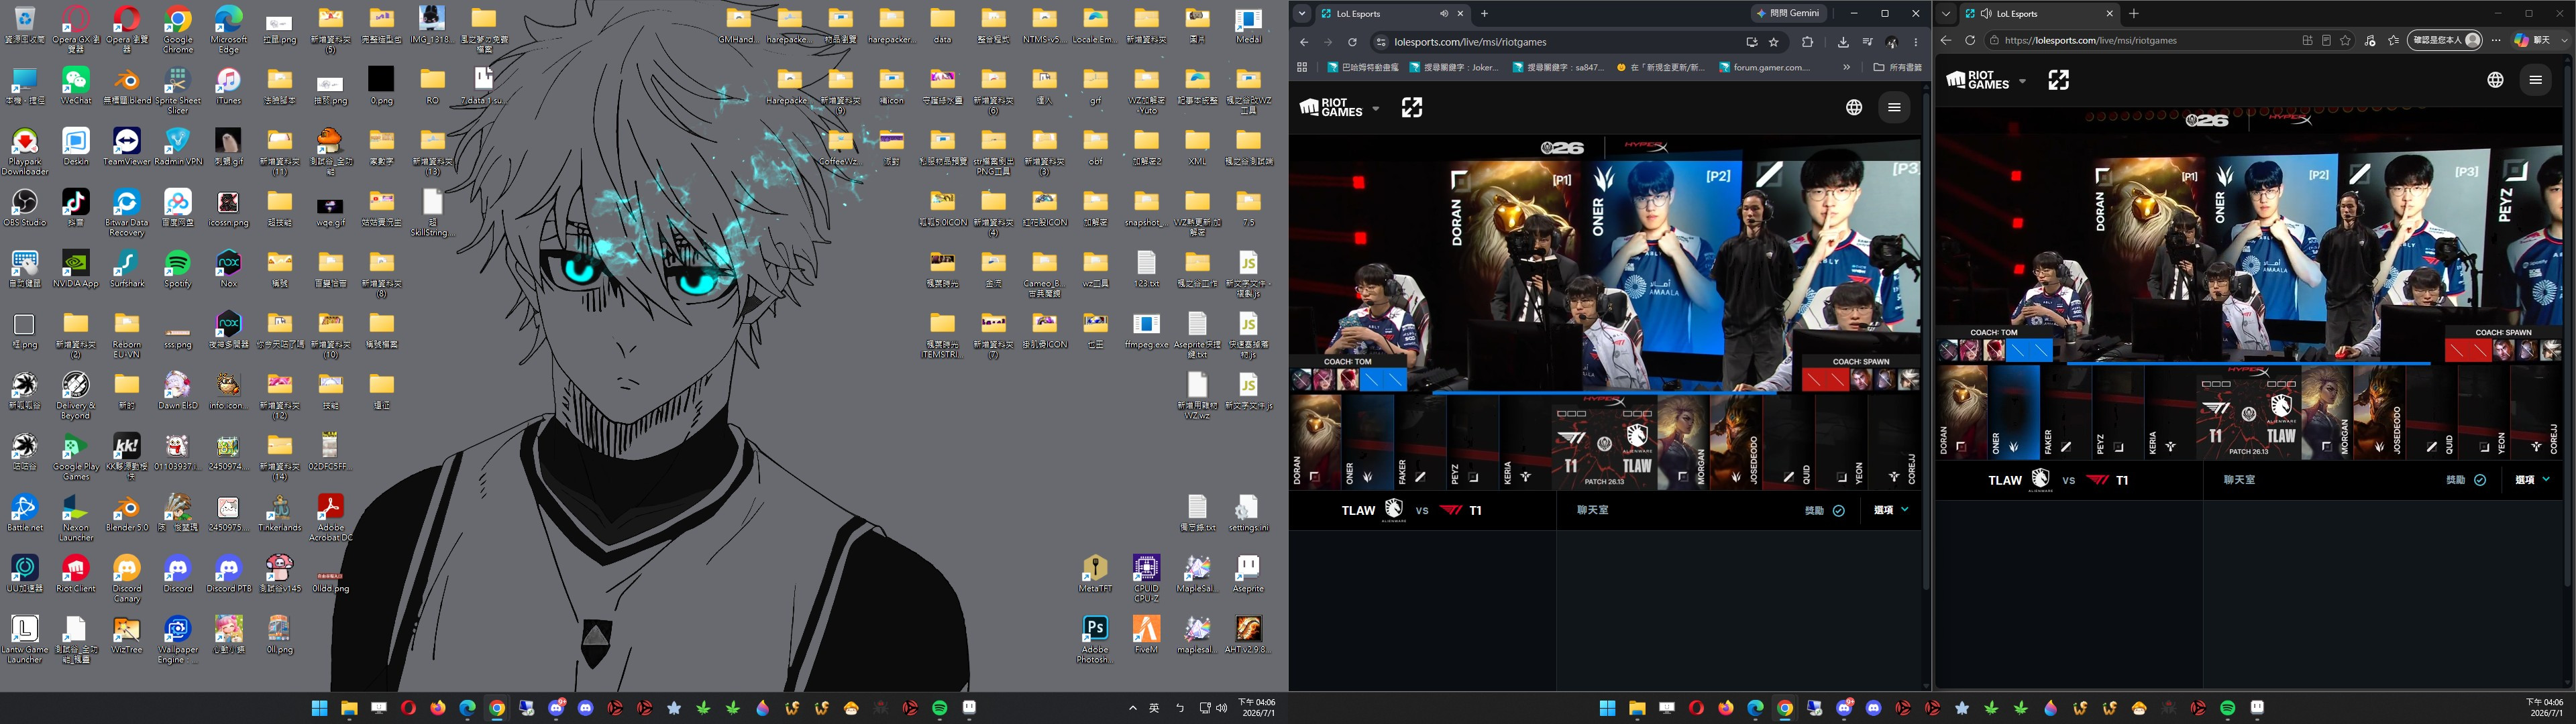Select the Spotify desktop shortcut
The image size is (2576, 724).
point(178,268)
